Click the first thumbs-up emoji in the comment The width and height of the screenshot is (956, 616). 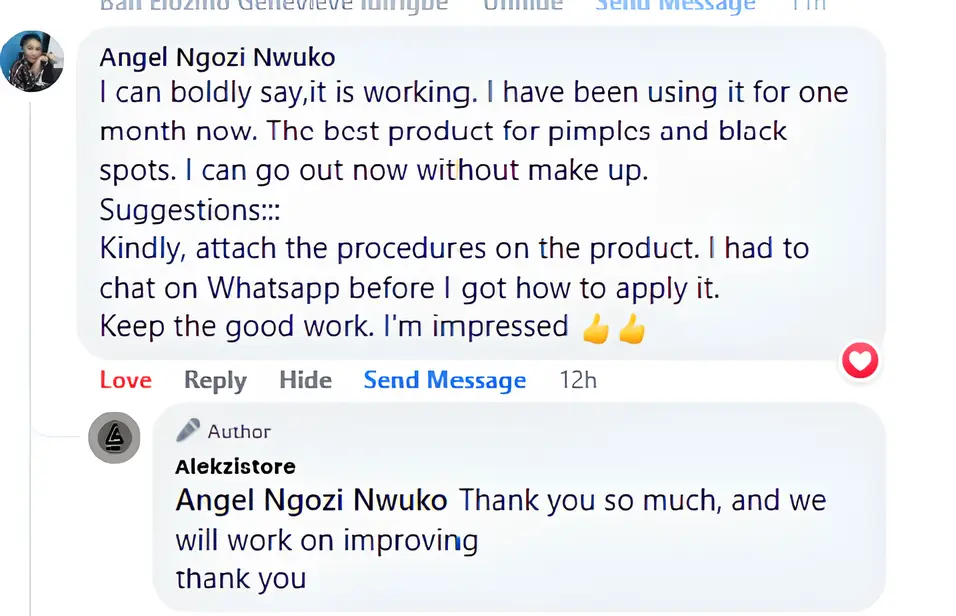(596, 328)
